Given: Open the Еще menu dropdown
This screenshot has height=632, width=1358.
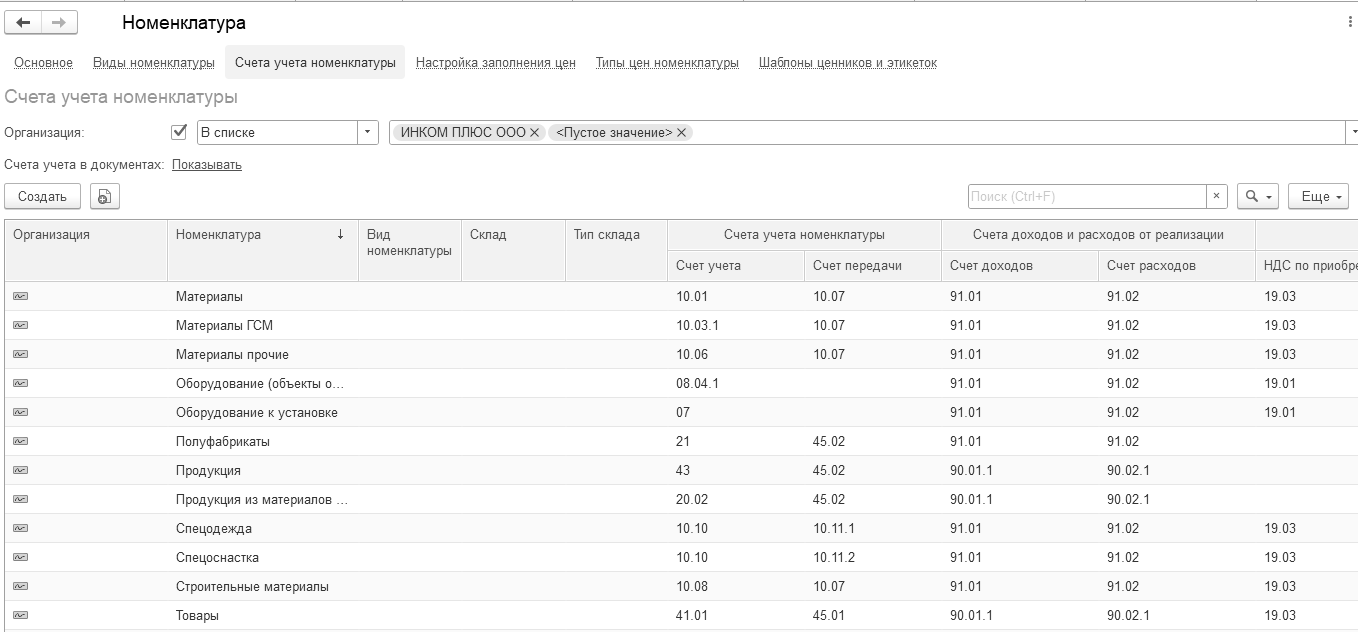Looking at the screenshot, I should (x=1318, y=197).
